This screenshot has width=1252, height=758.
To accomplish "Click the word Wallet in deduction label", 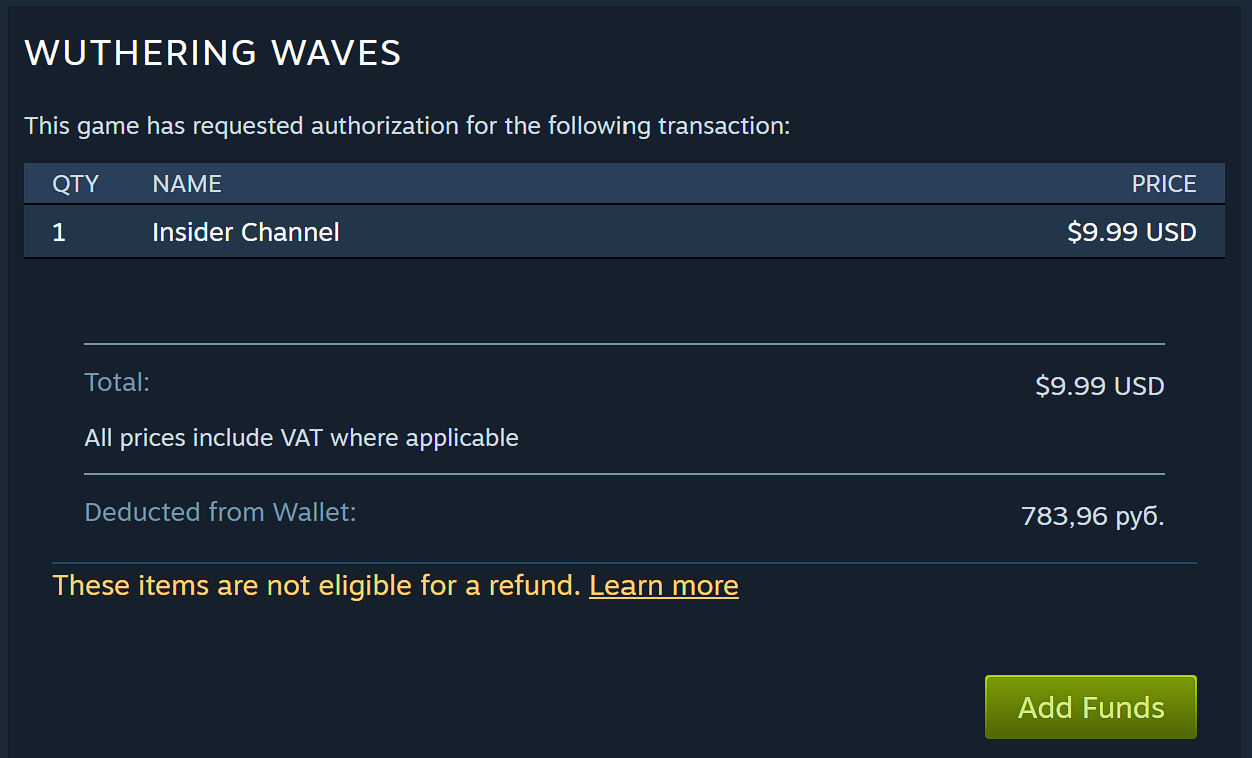I will click(314, 512).
